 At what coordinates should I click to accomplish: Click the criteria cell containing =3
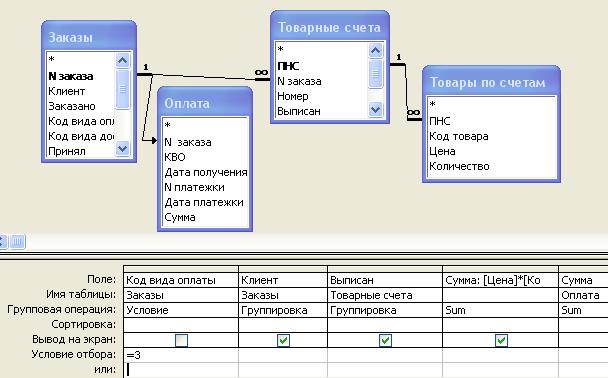pyautogui.click(x=181, y=355)
